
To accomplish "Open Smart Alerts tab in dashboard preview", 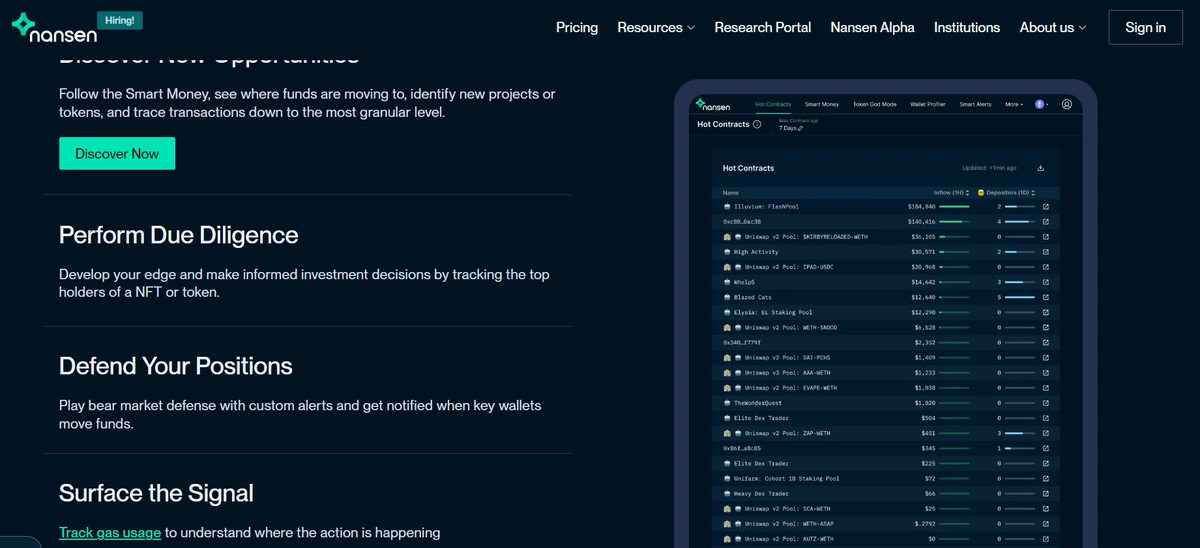I will click(x=976, y=104).
